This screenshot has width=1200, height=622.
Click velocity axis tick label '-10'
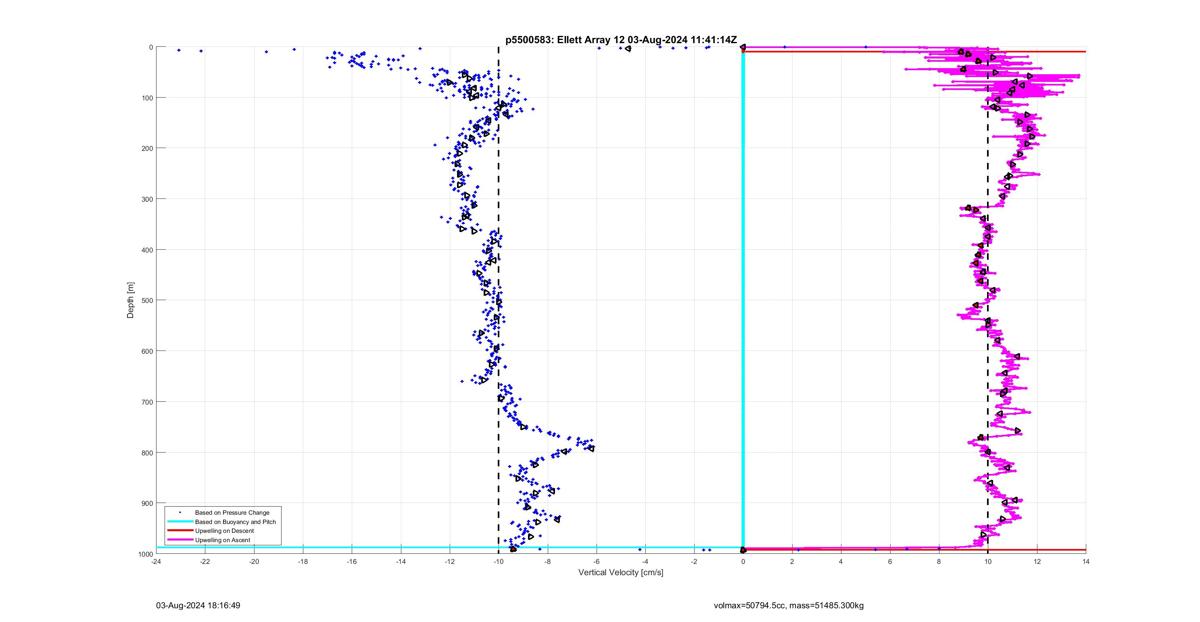pos(498,562)
